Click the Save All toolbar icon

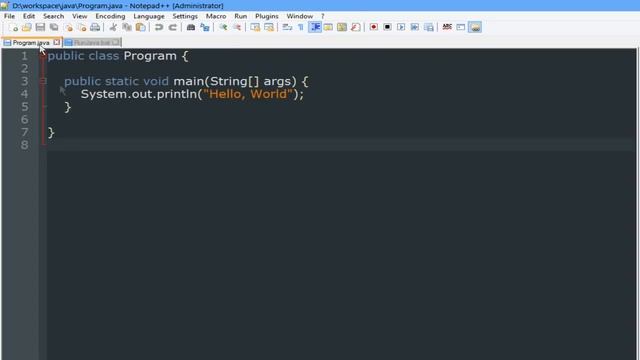54,27
